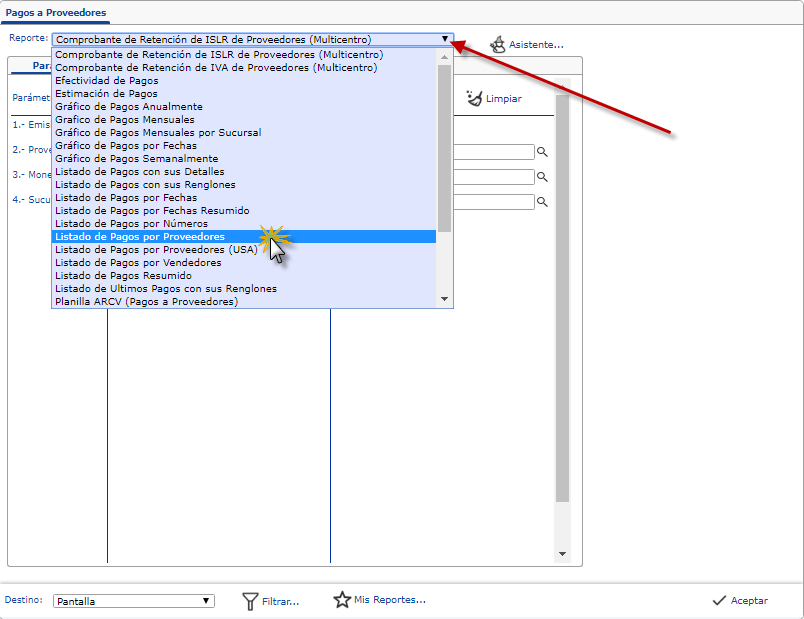804x619 pixels.
Task: Select Grafico de Pagos Mensuales
Action: click(x=245, y=119)
